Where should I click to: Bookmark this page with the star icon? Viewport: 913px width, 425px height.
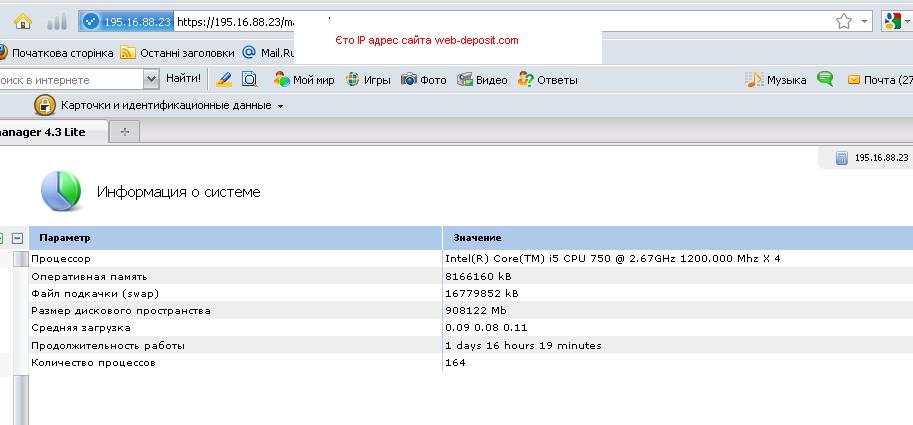[x=843, y=22]
